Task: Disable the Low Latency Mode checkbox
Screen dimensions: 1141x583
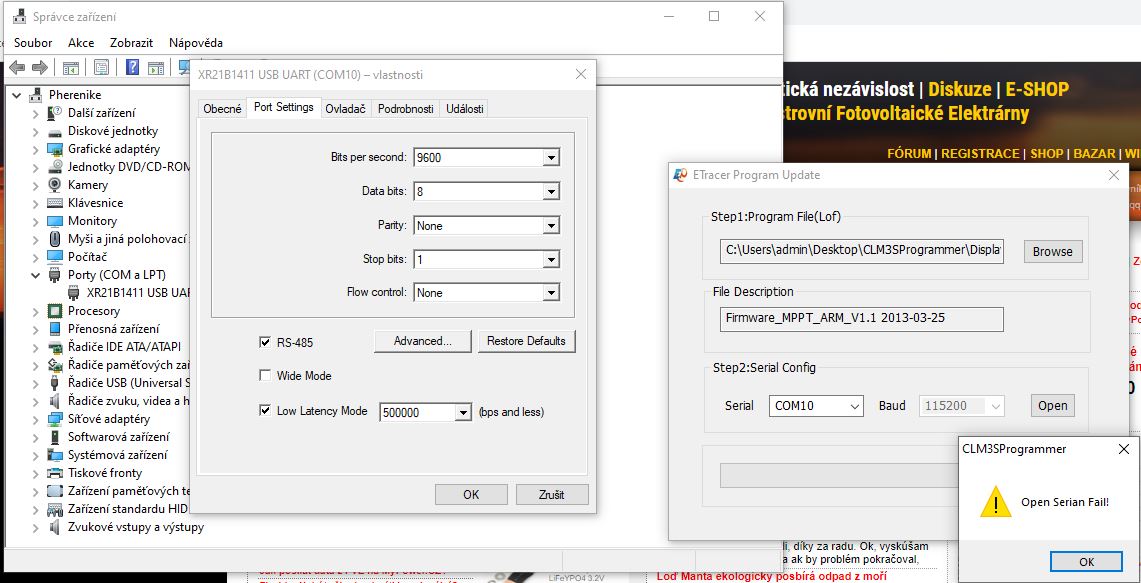Action: click(x=265, y=411)
